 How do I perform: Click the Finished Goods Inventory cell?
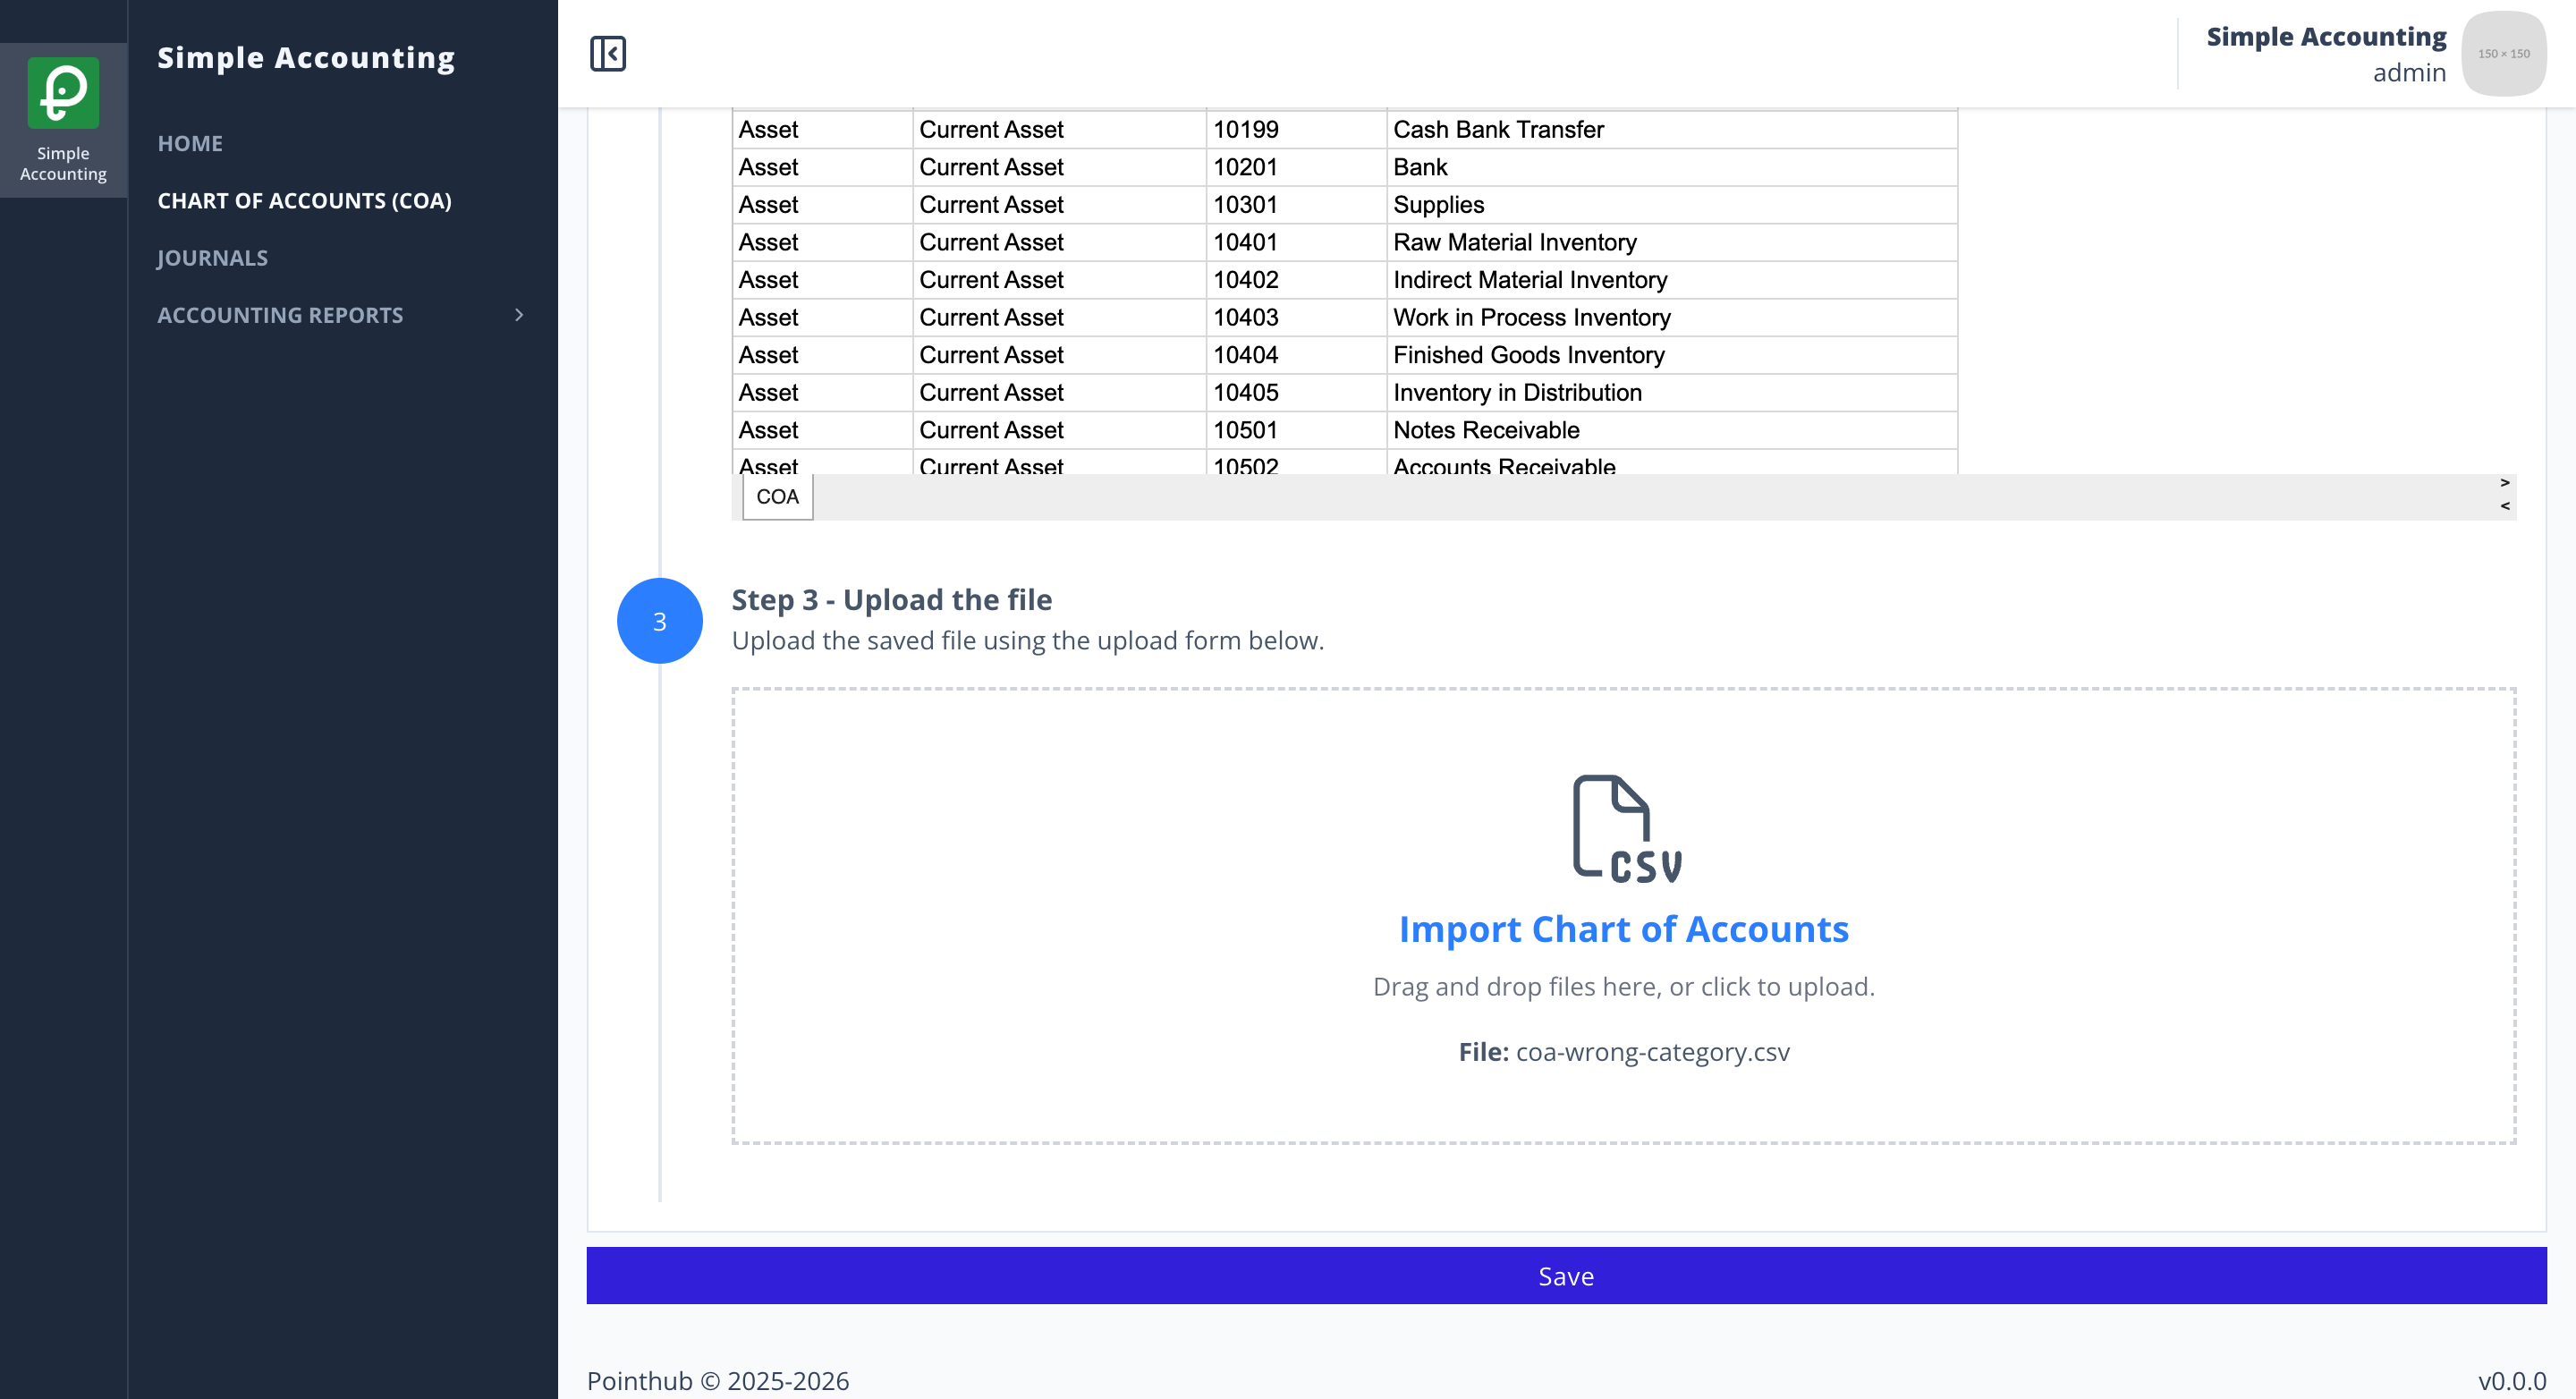(x=1671, y=355)
